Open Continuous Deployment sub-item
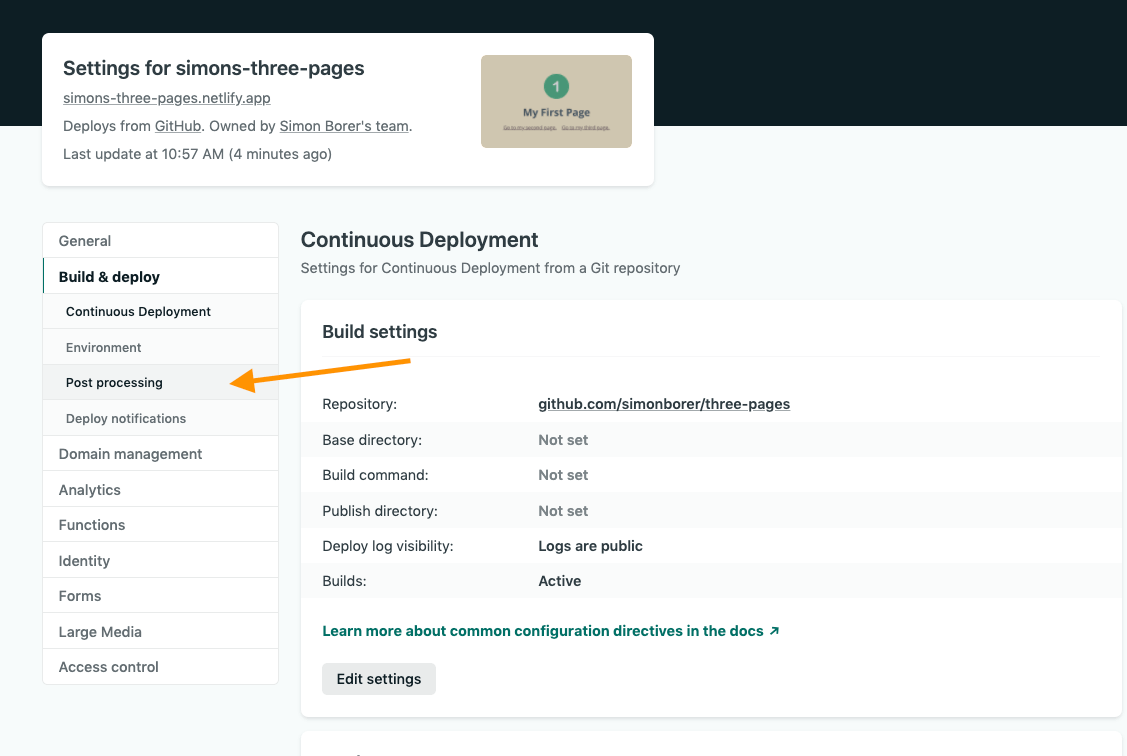Viewport: 1127px width, 756px height. (x=138, y=312)
